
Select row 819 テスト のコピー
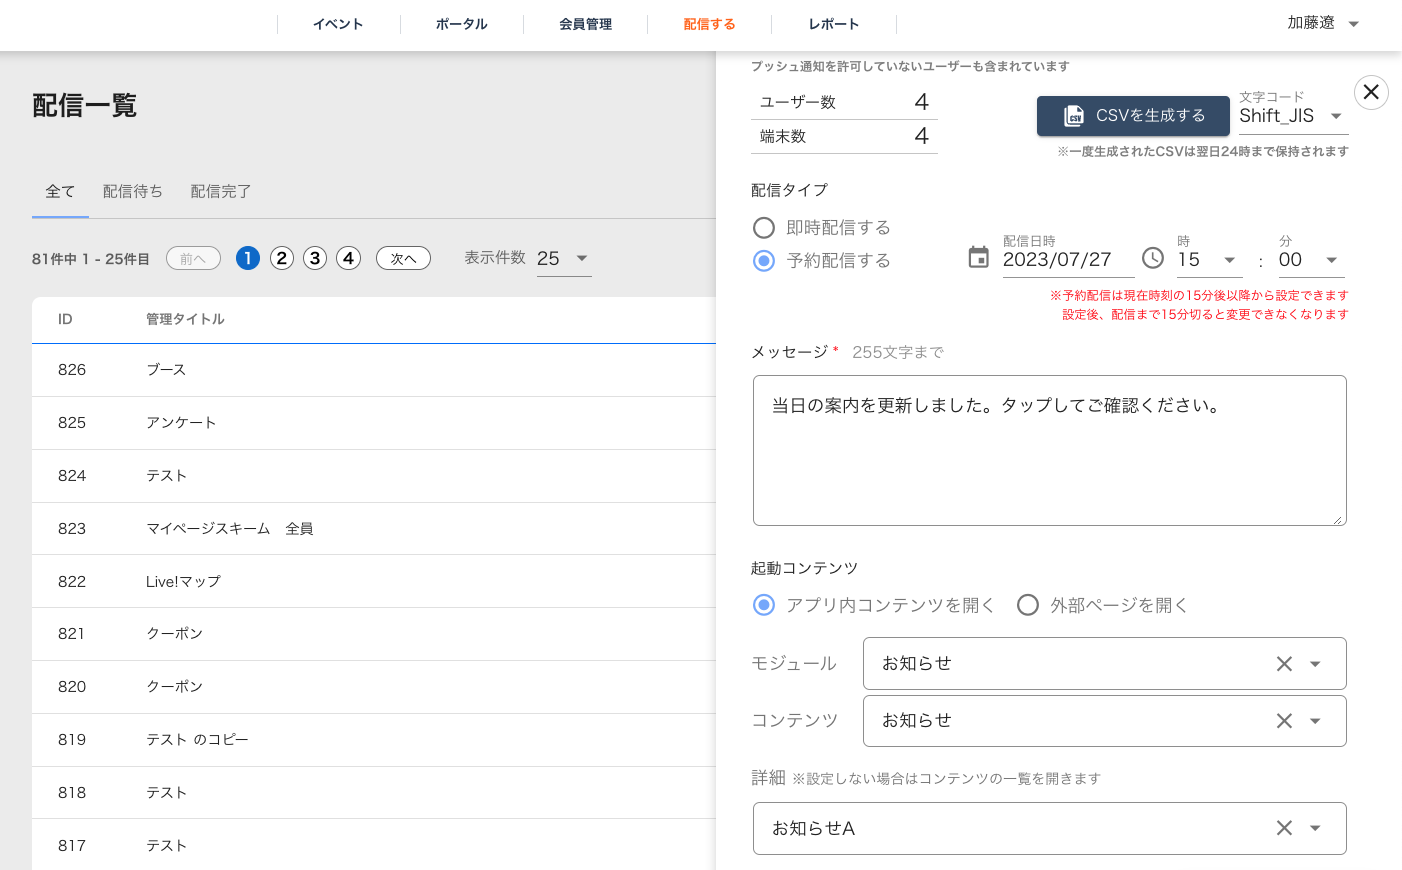click(374, 740)
